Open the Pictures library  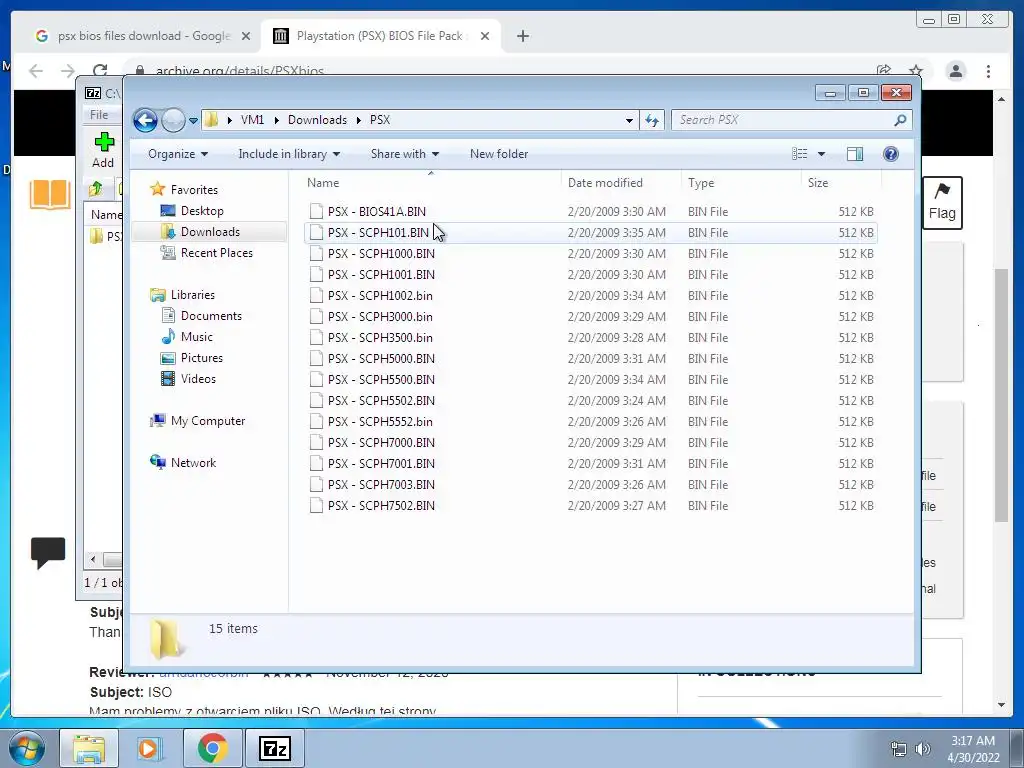point(201,358)
